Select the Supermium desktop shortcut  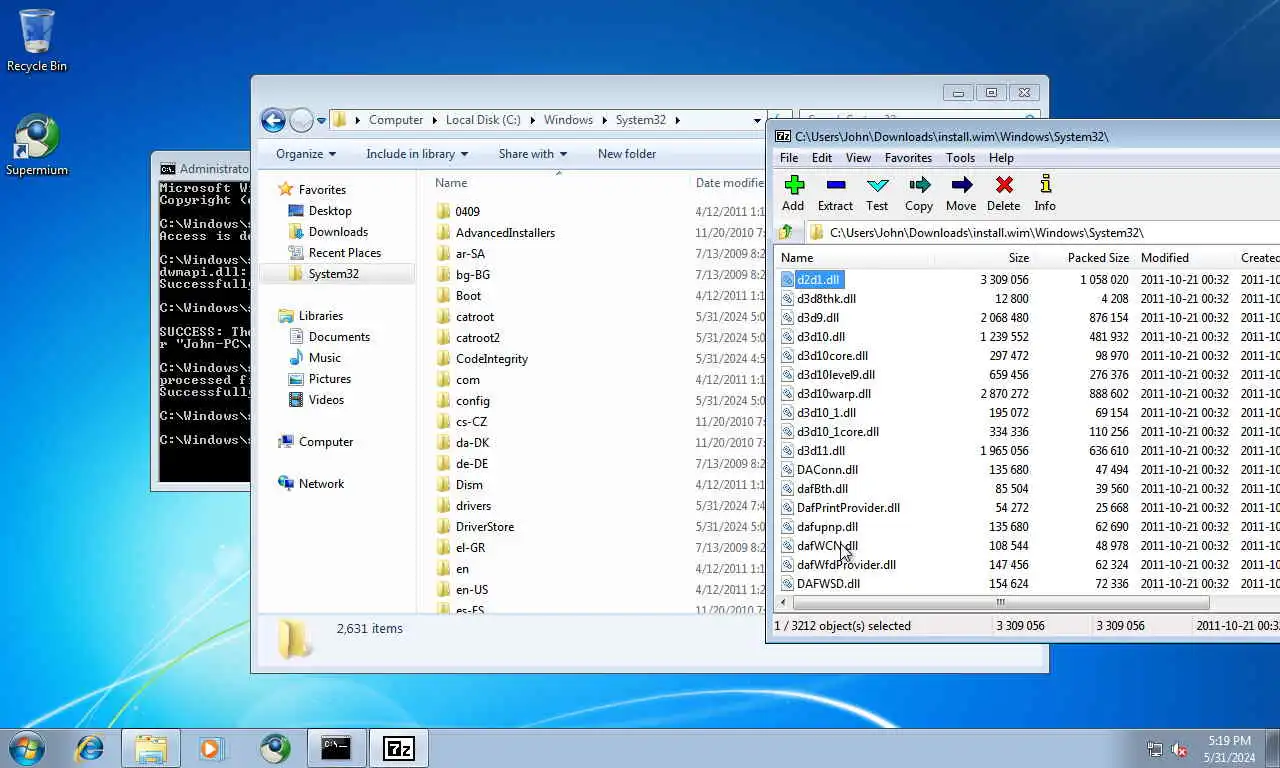pos(37,145)
